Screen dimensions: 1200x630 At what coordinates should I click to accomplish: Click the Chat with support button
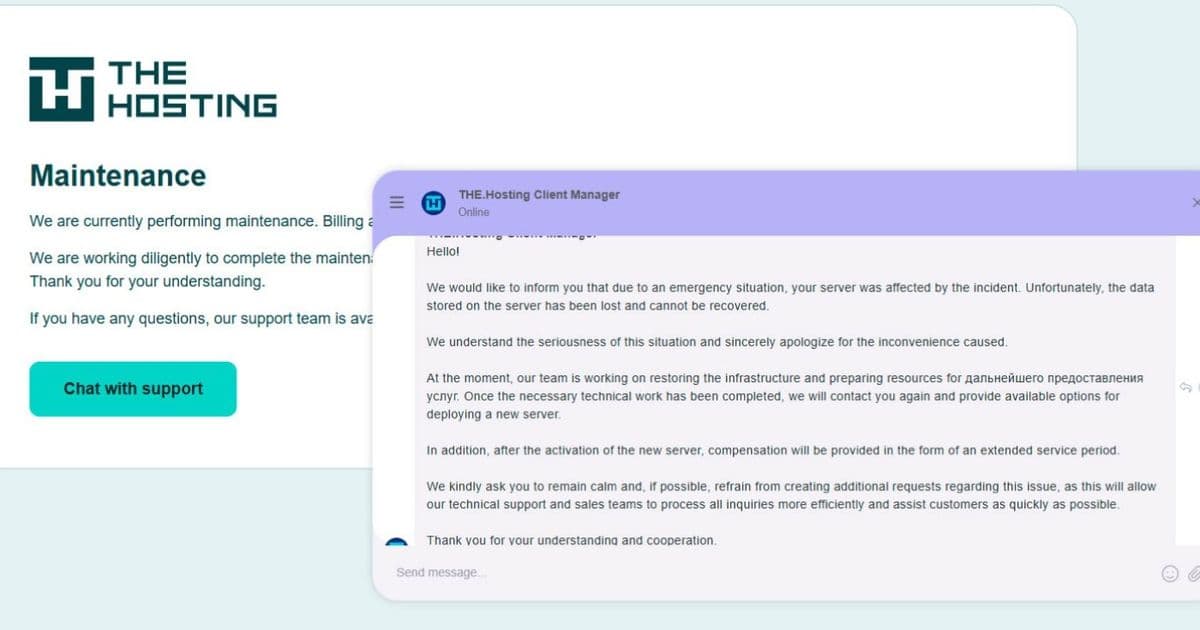(x=133, y=389)
